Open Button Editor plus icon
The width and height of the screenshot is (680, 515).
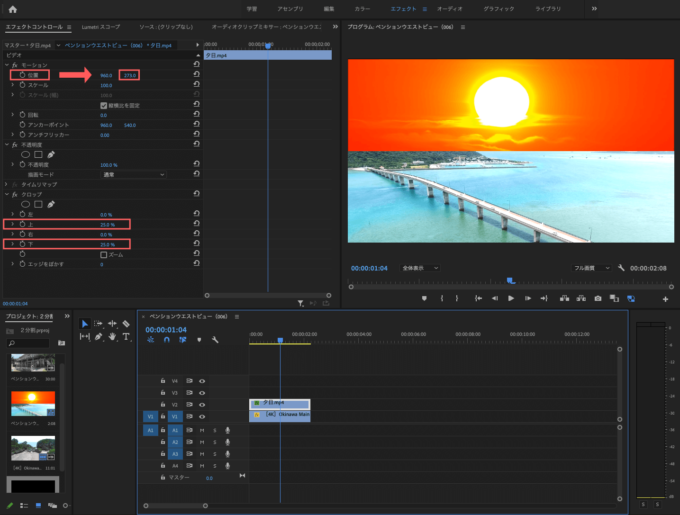point(665,299)
